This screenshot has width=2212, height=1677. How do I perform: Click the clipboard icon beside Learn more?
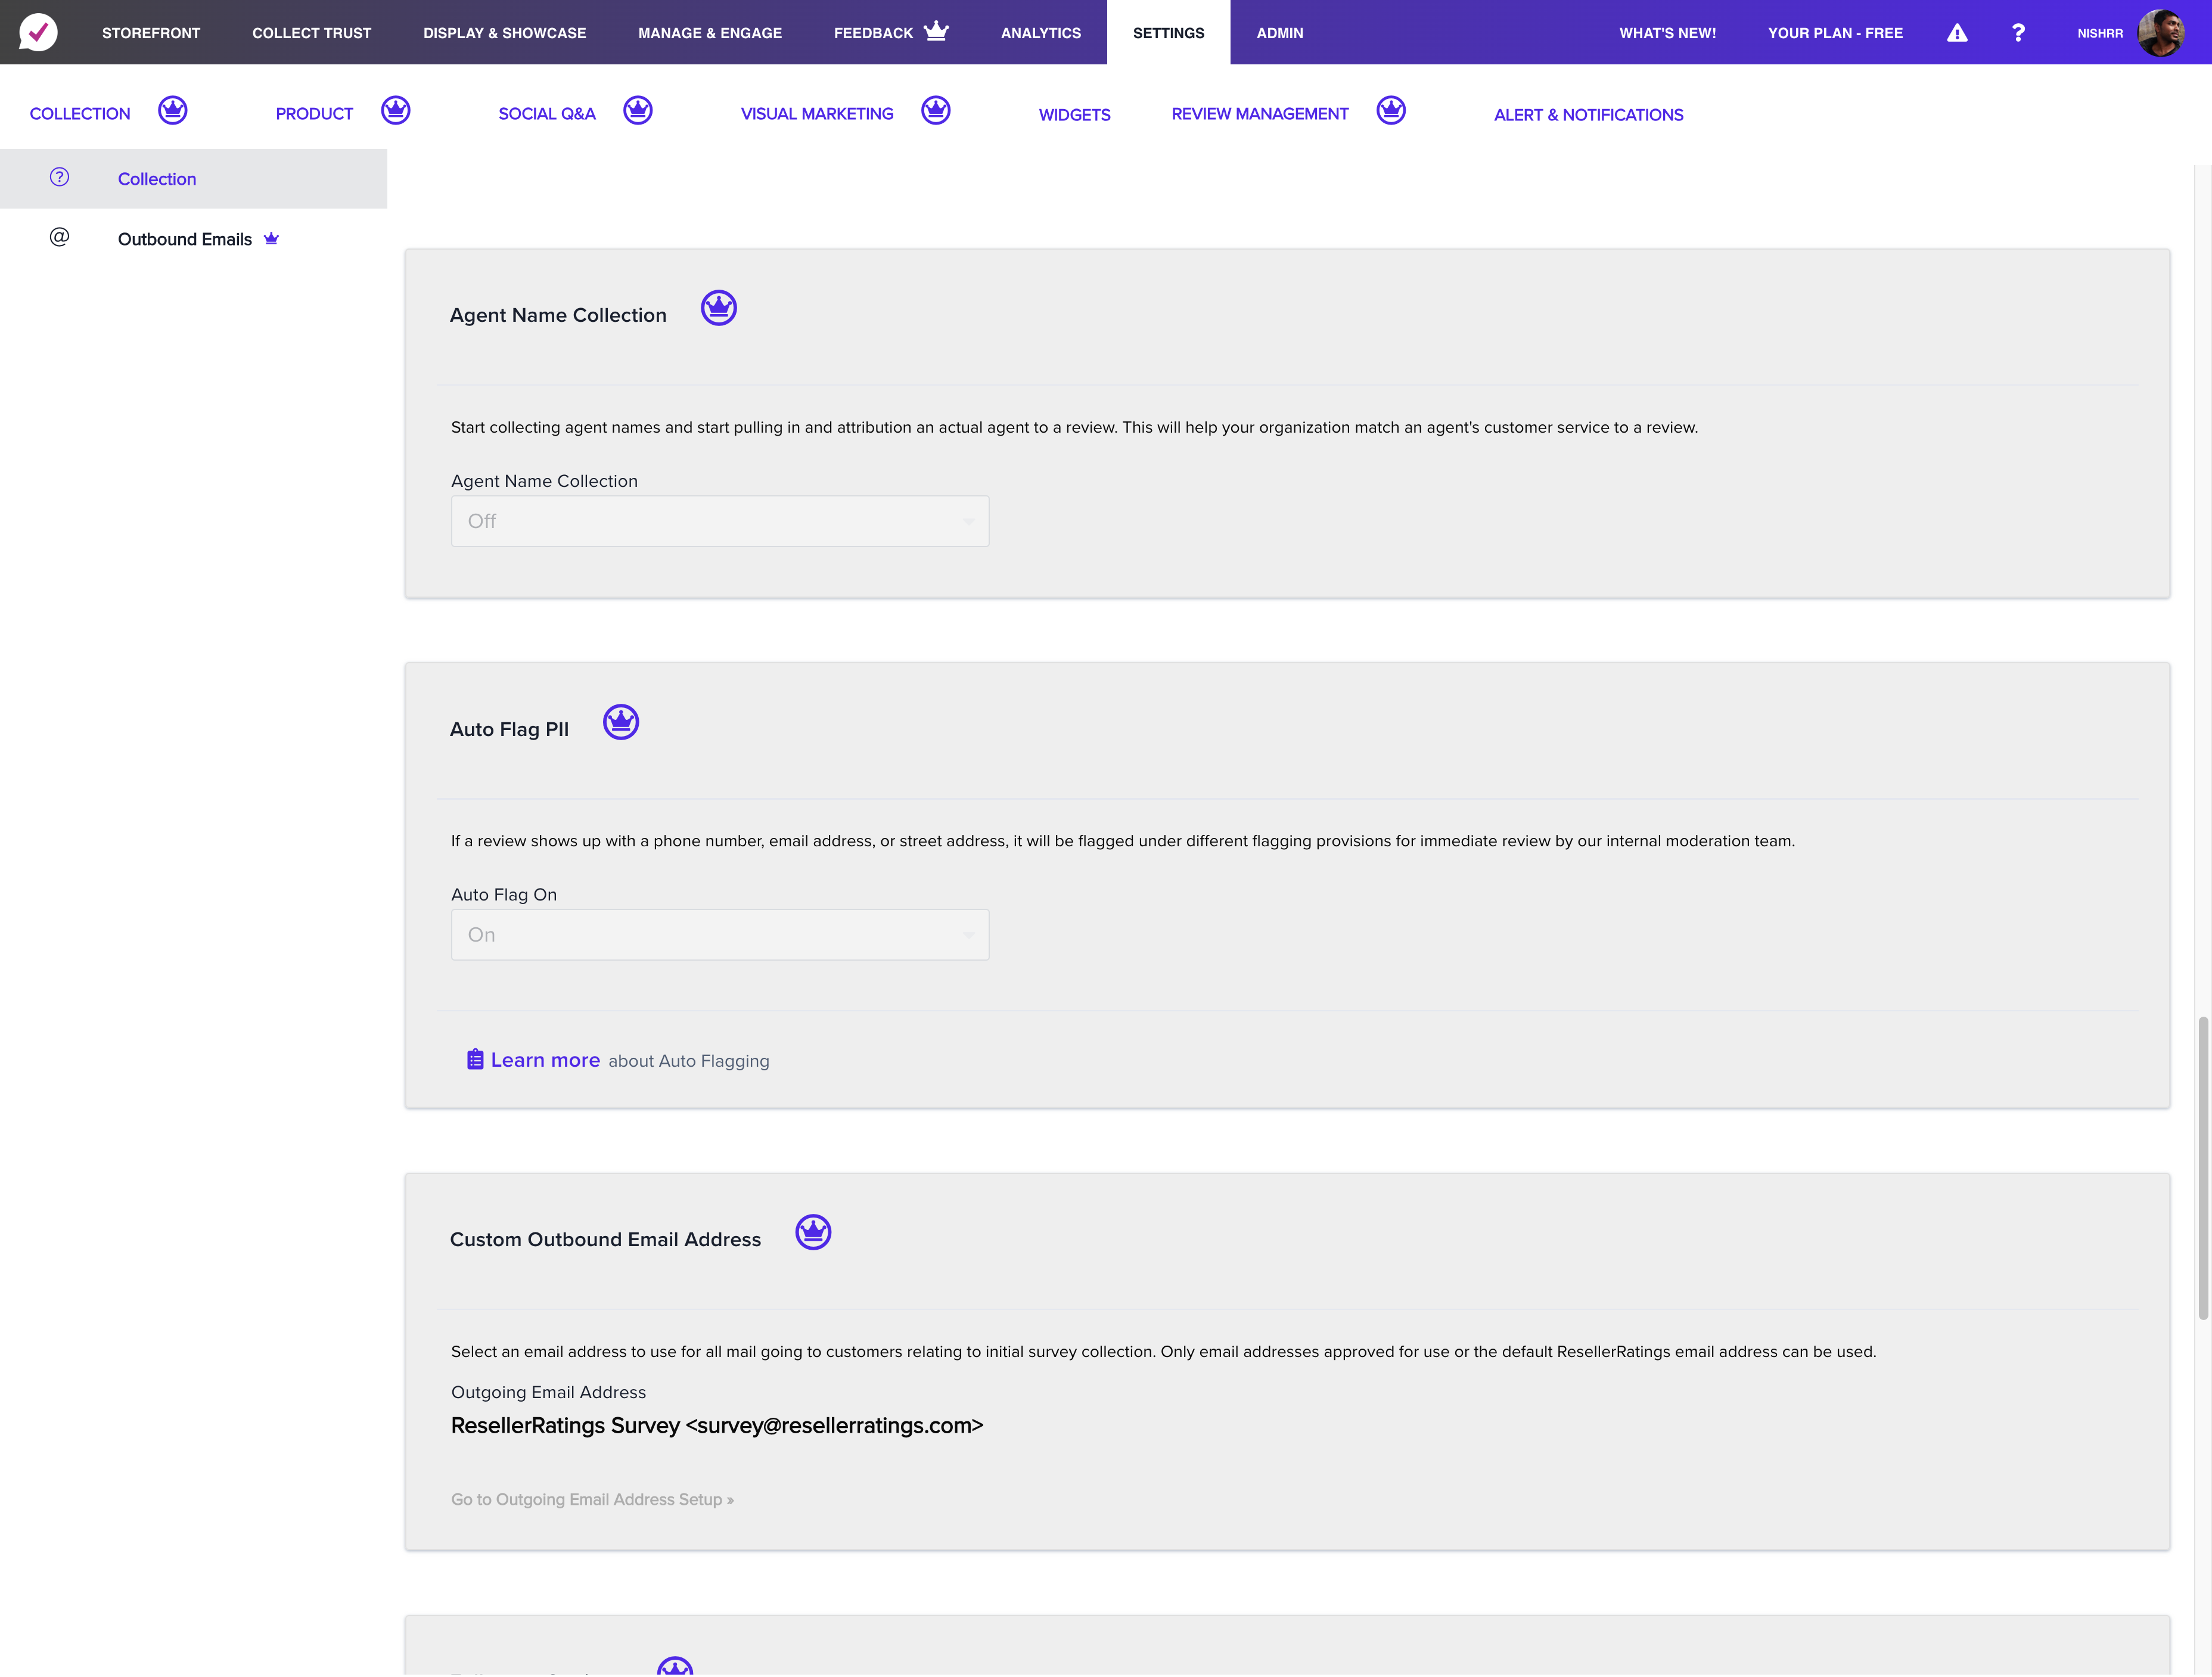(475, 1060)
